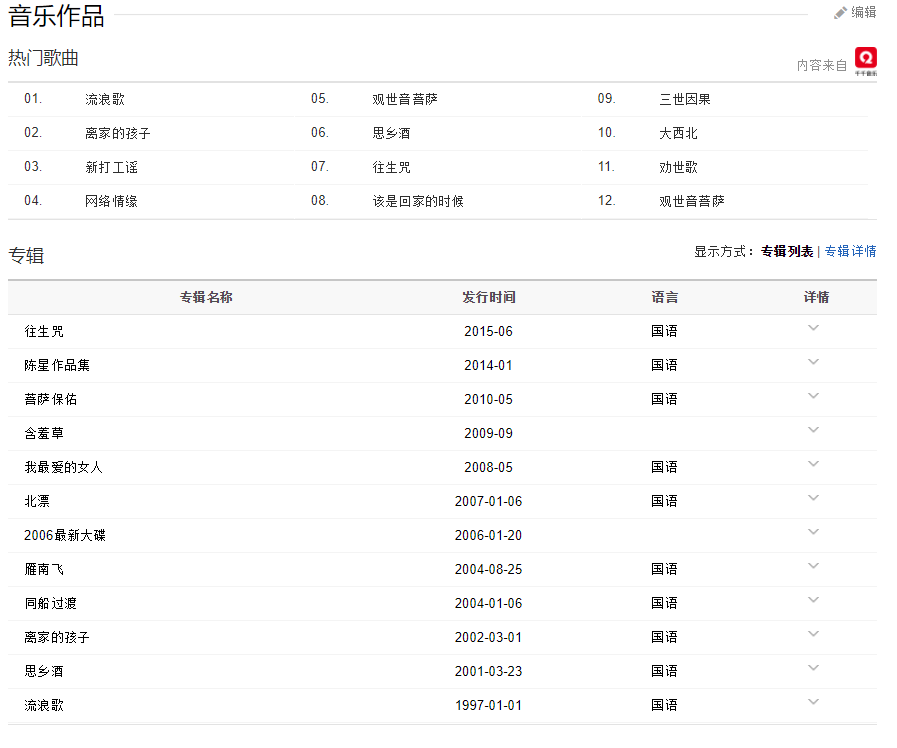The height and width of the screenshot is (748, 897).
Task: Select hot song 三世因果
Action: point(685,99)
